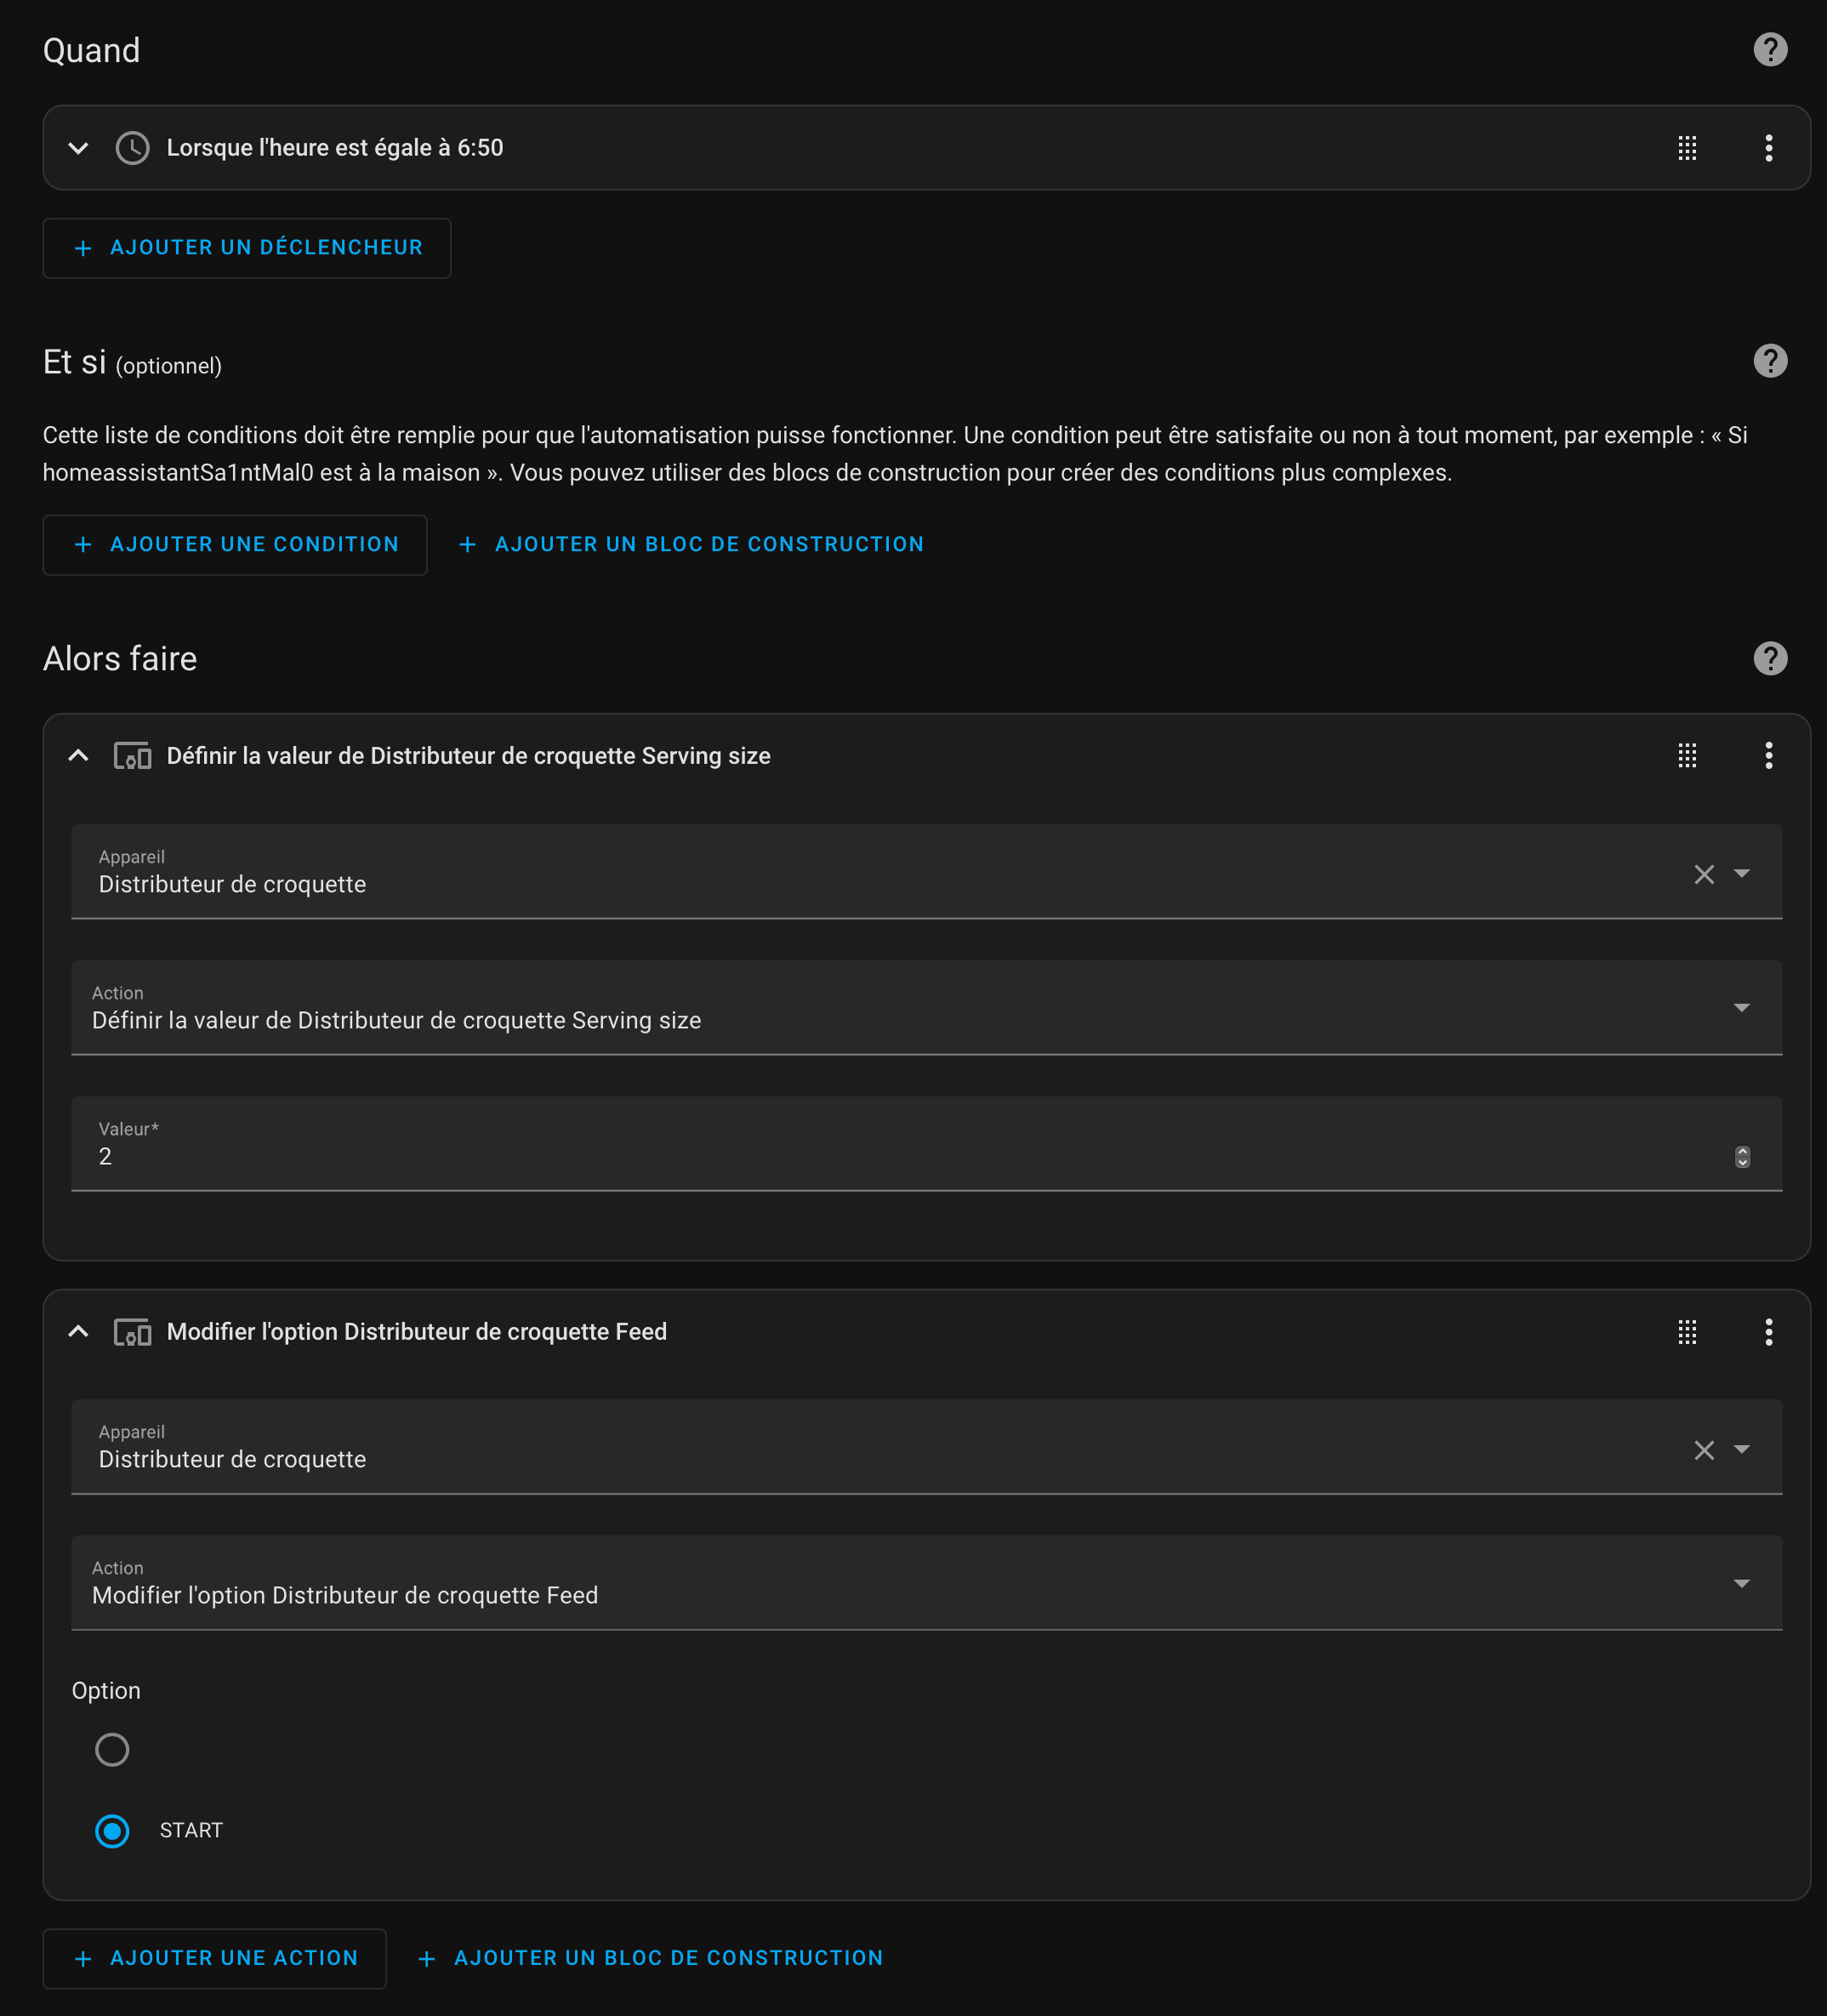Collapse the Feed option action card

click(x=78, y=1332)
